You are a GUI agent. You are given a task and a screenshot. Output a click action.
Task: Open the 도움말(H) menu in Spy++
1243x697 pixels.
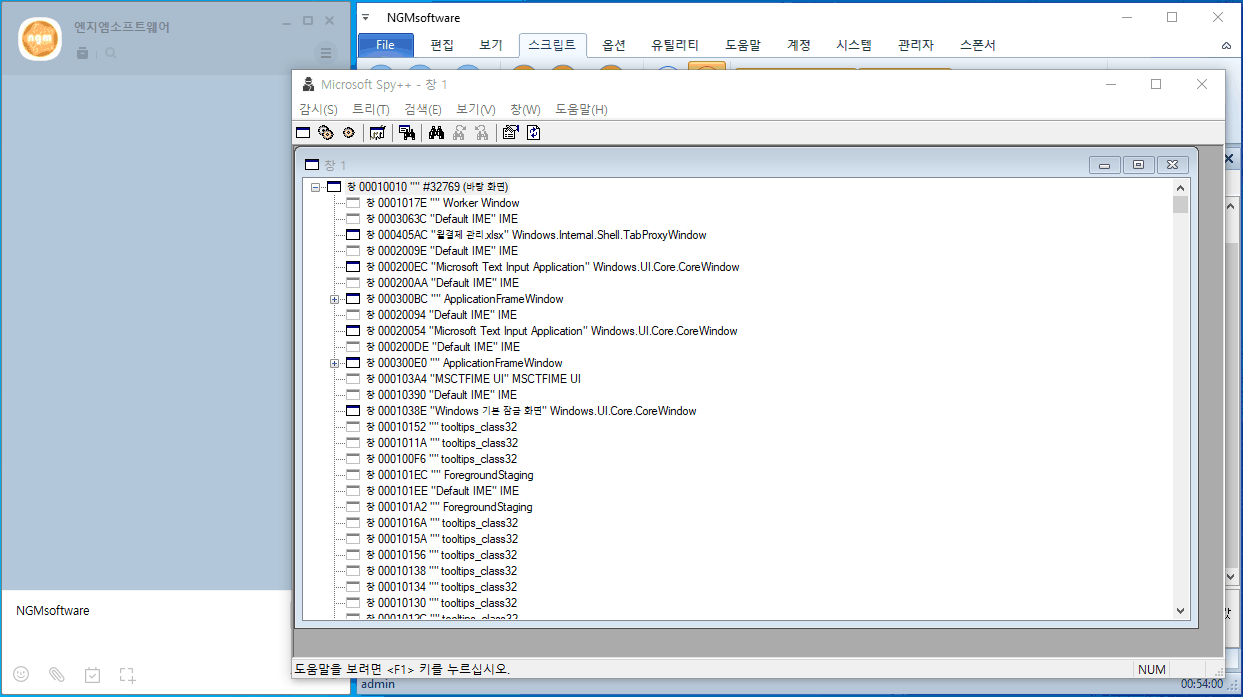(x=581, y=109)
